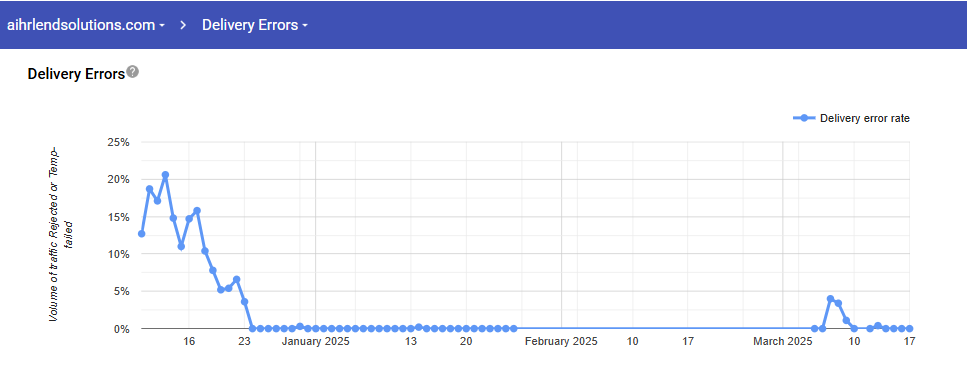Click the 25% y-axis label
Viewport: 967px width, 385px height.
click(x=118, y=142)
